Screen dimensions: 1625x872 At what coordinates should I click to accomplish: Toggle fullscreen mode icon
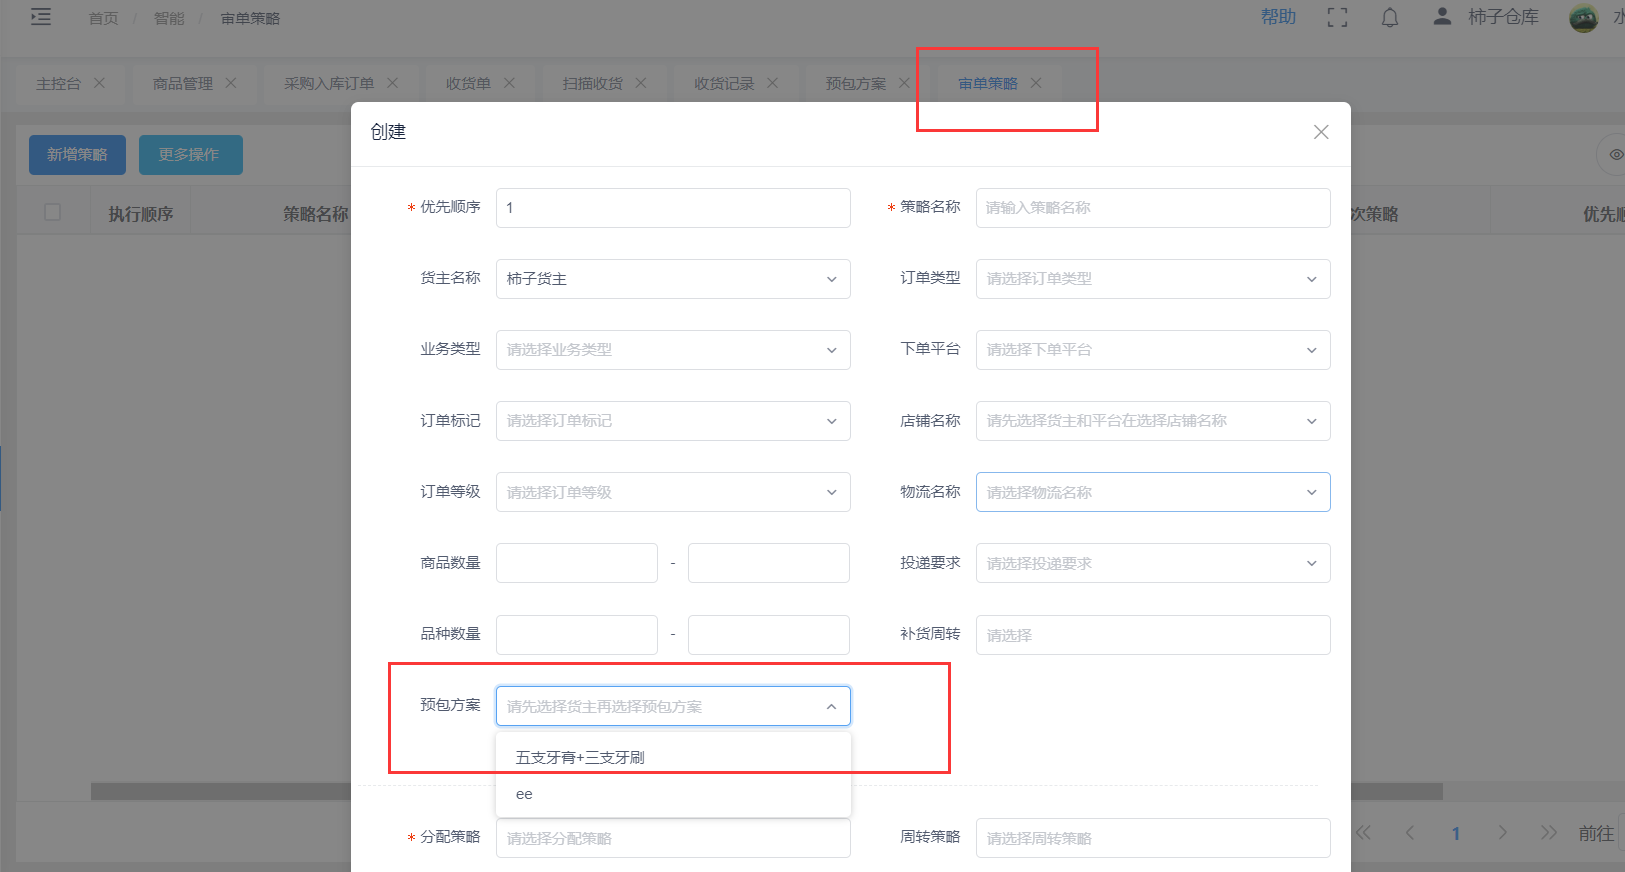(x=1337, y=17)
